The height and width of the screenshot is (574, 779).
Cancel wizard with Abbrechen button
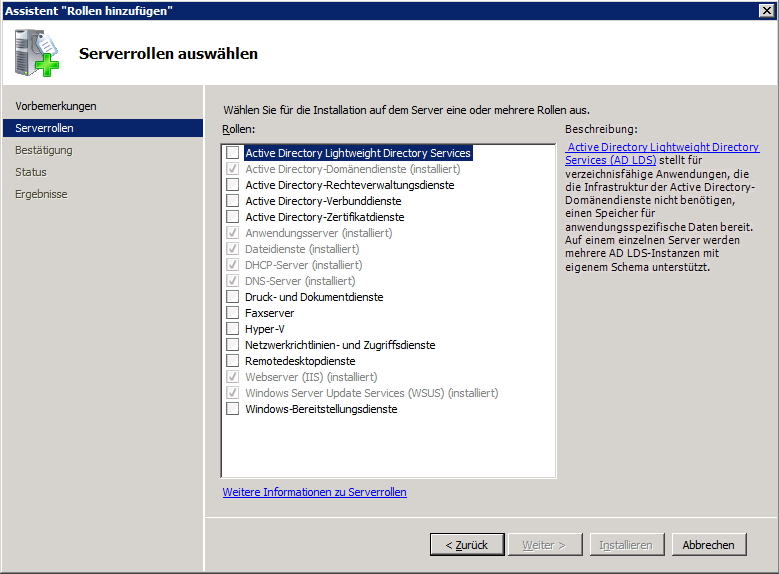[x=708, y=545]
